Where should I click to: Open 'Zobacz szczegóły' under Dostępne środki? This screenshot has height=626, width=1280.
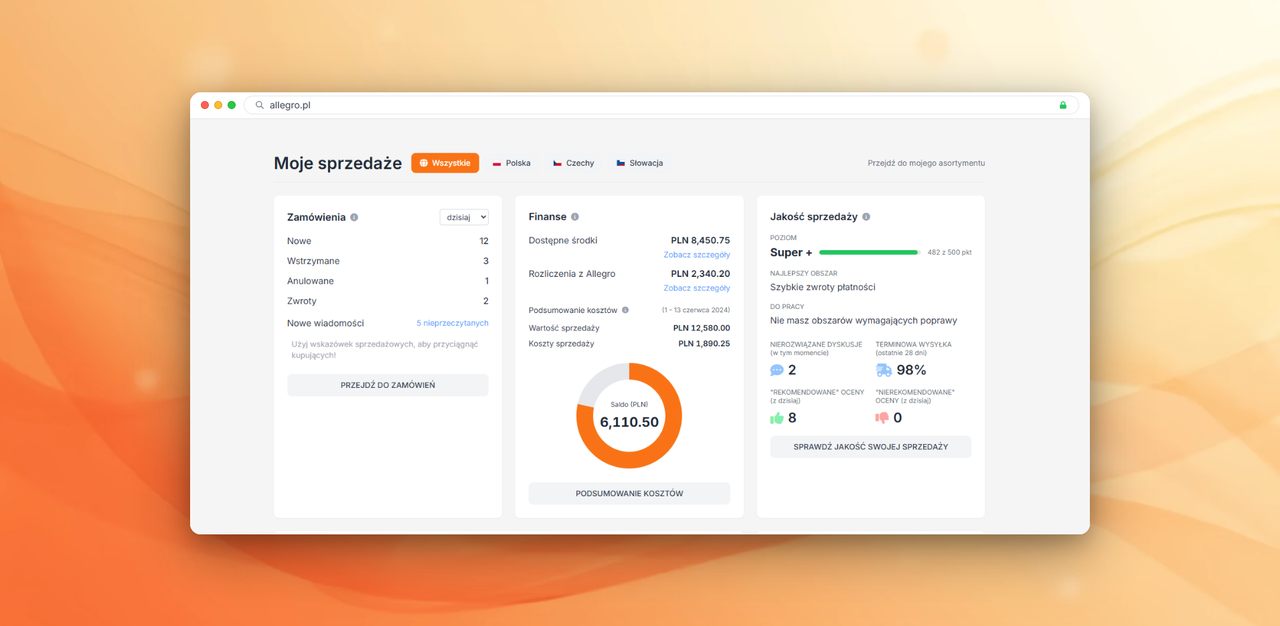[696, 255]
